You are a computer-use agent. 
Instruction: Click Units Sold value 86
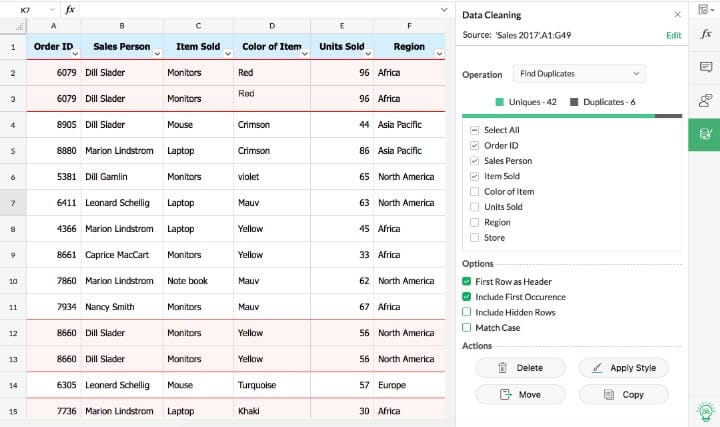(x=342, y=151)
